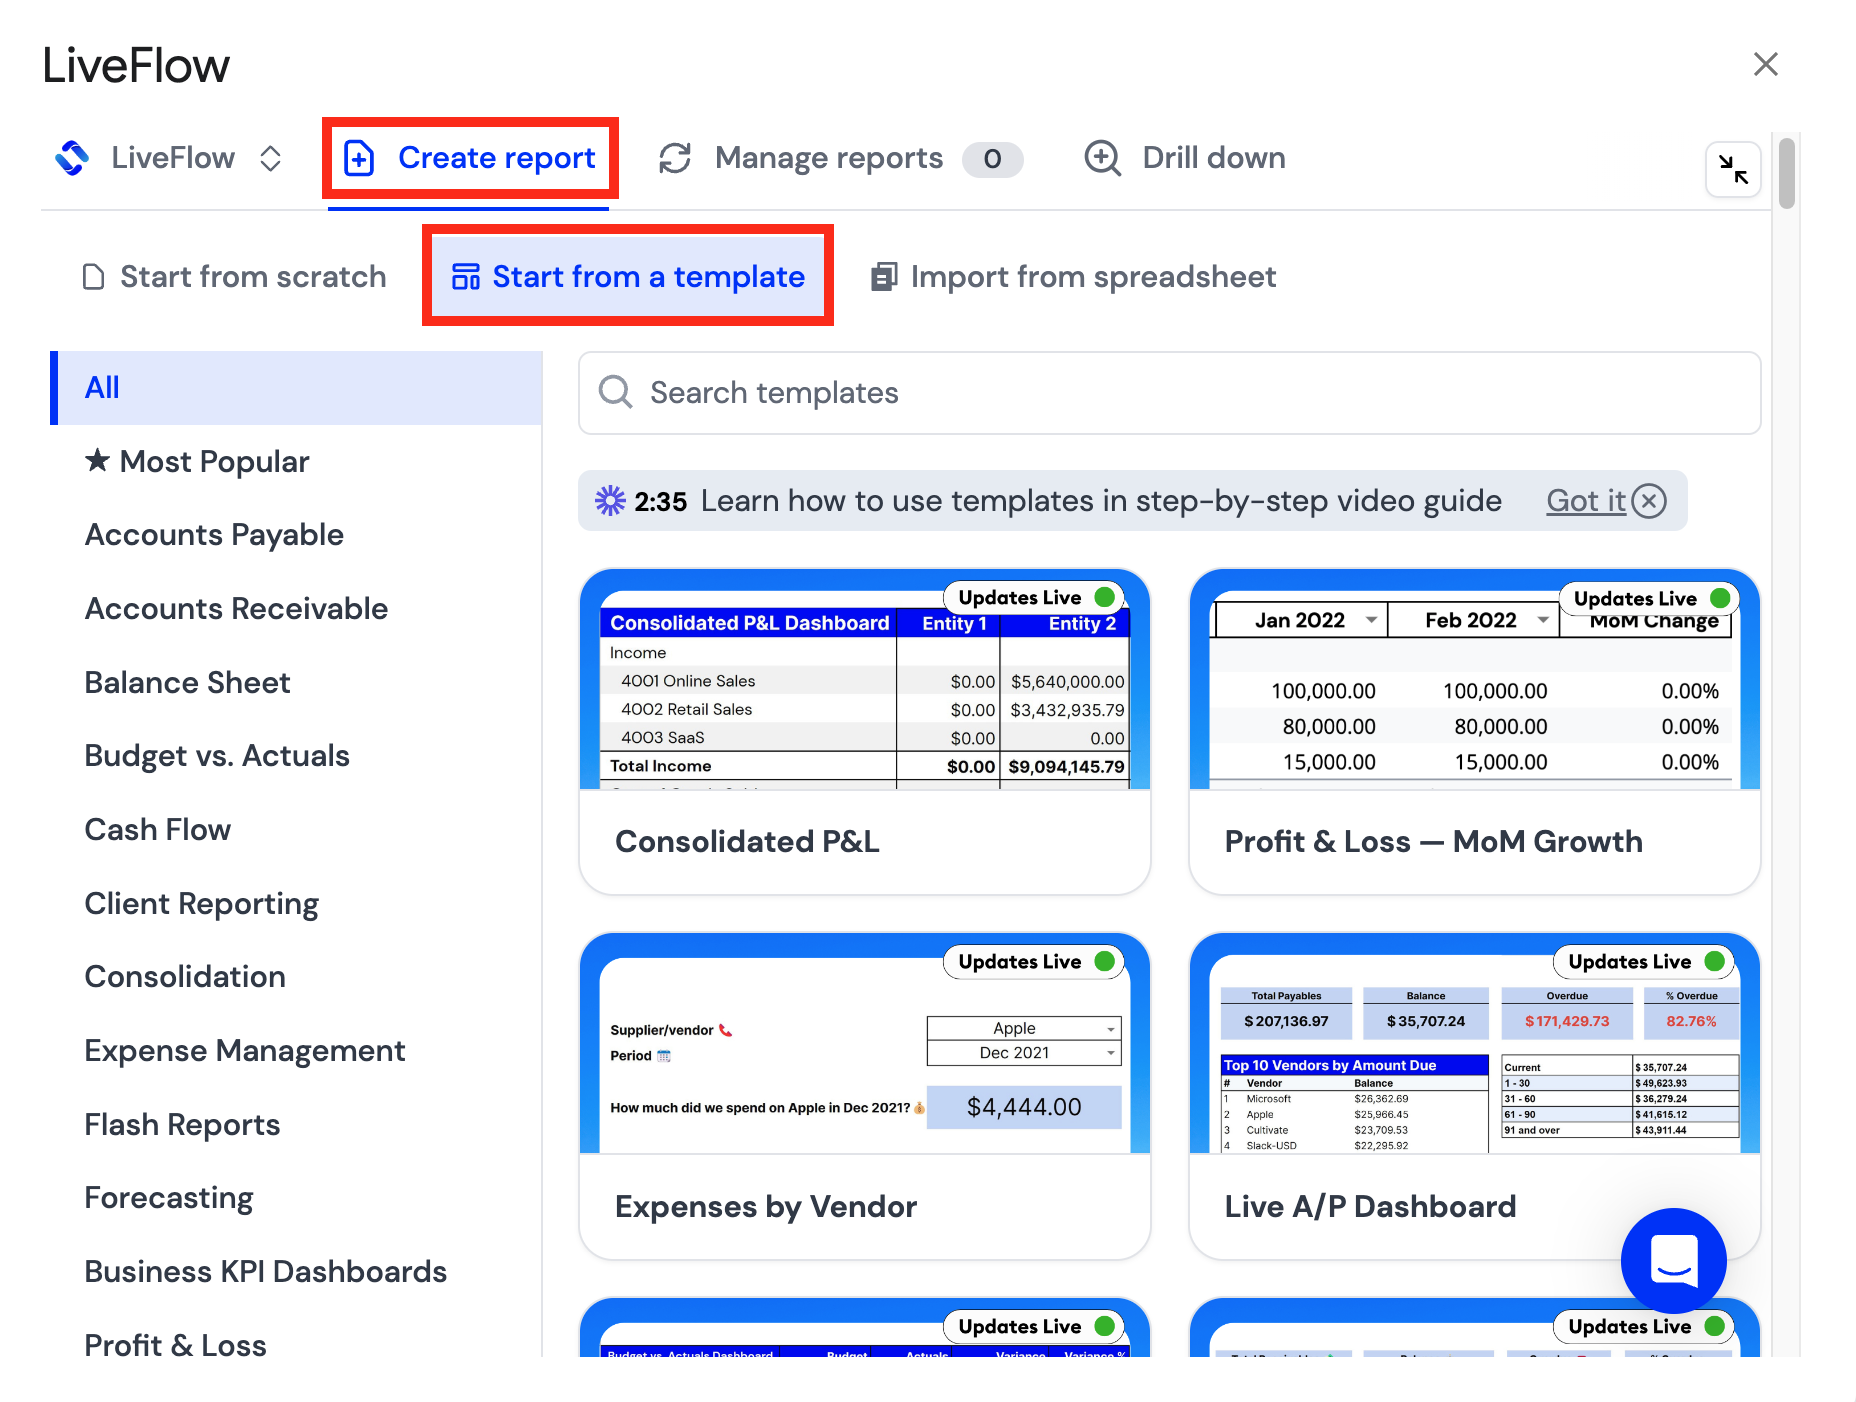Click the search magnifier icon
The image size is (1856, 1402).
pos(615,392)
